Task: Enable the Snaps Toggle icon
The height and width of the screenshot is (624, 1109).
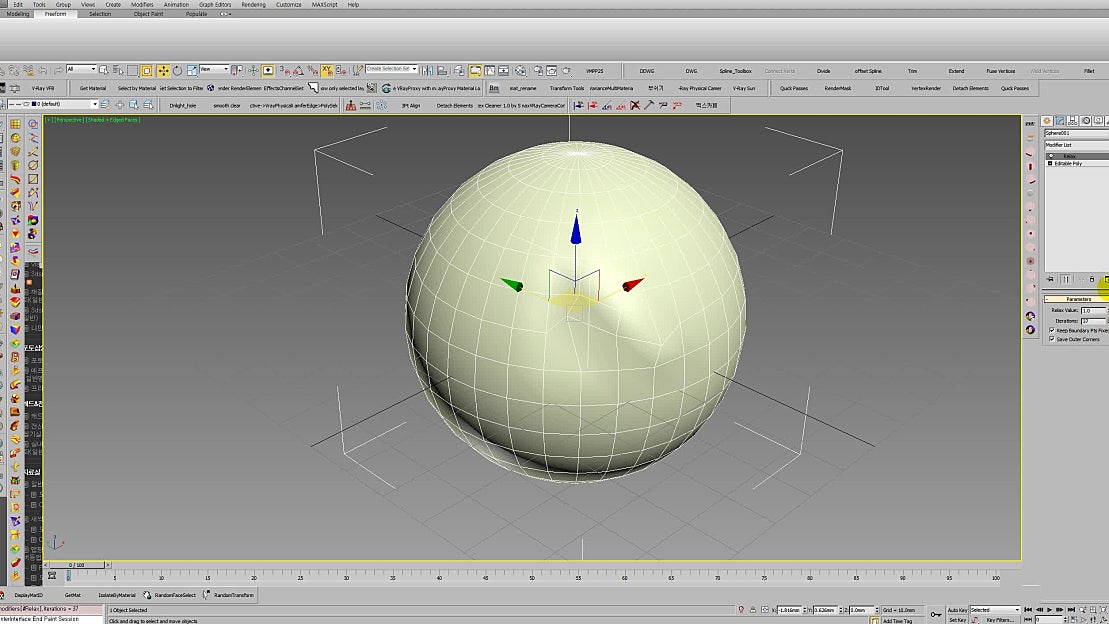Action: (283, 70)
